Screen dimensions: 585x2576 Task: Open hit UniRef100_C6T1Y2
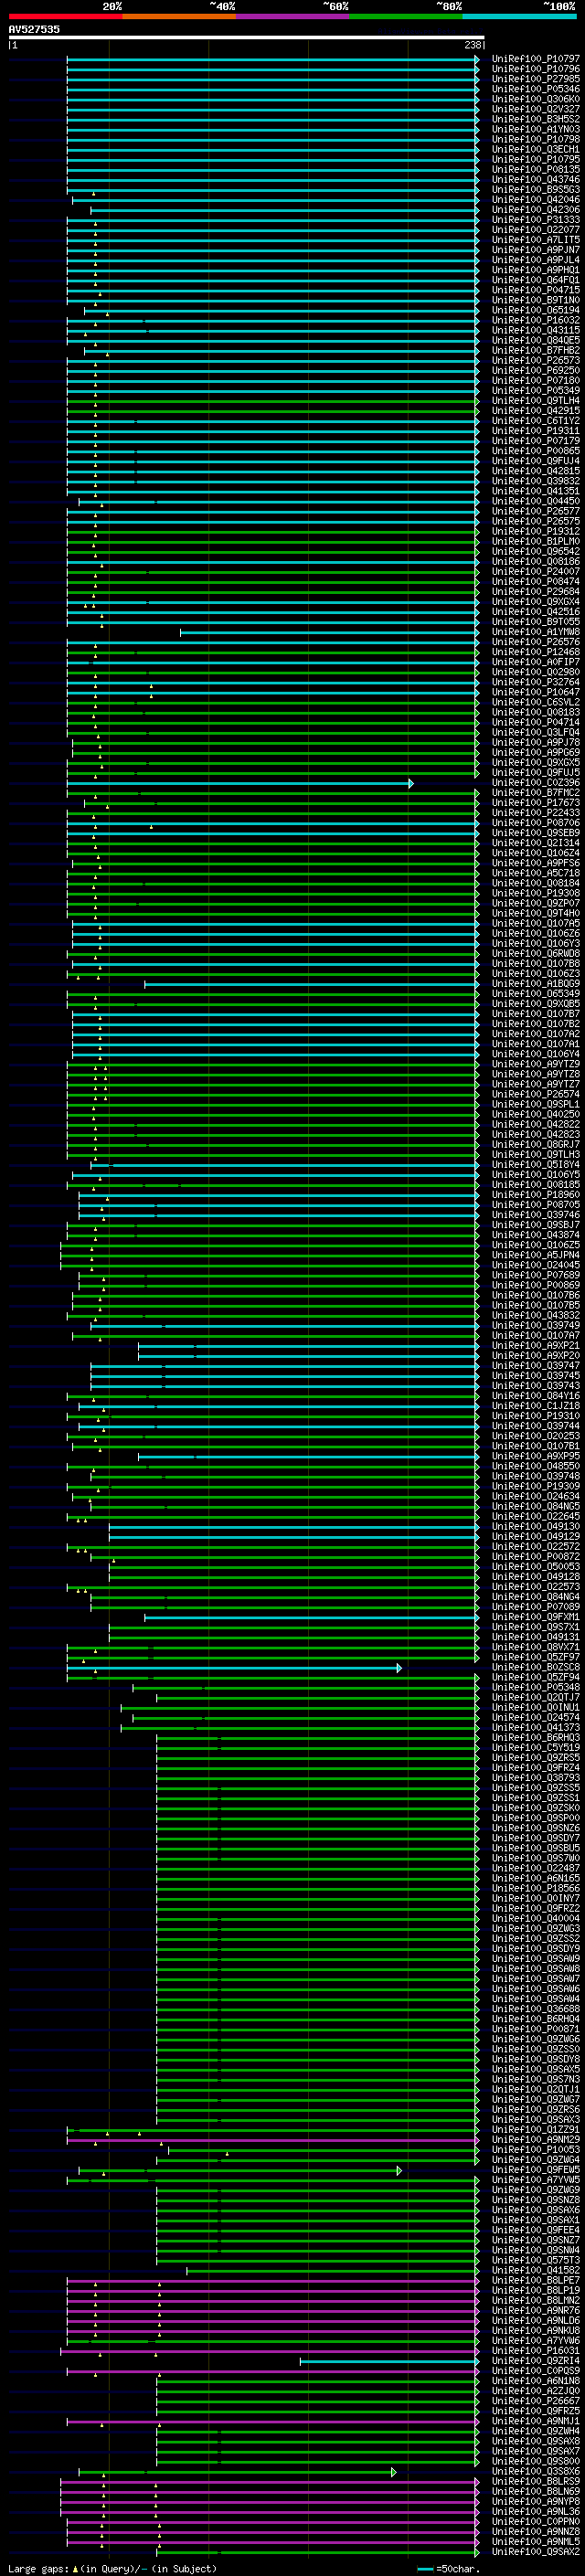(536, 421)
